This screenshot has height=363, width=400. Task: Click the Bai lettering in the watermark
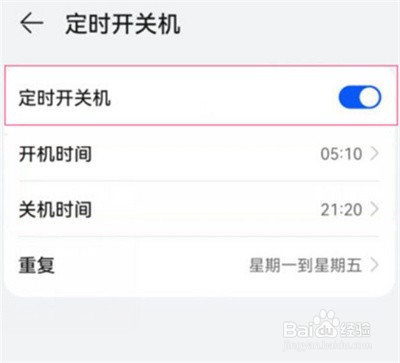pyautogui.click(x=299, y=329)
